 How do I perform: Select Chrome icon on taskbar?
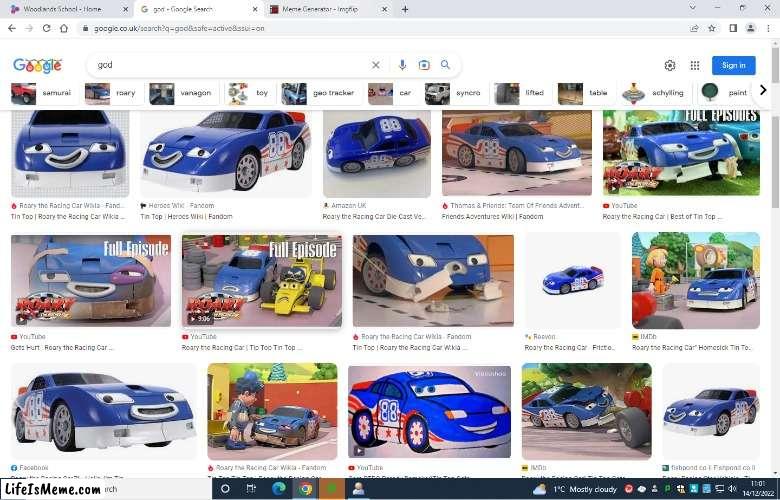coord(305,489)
